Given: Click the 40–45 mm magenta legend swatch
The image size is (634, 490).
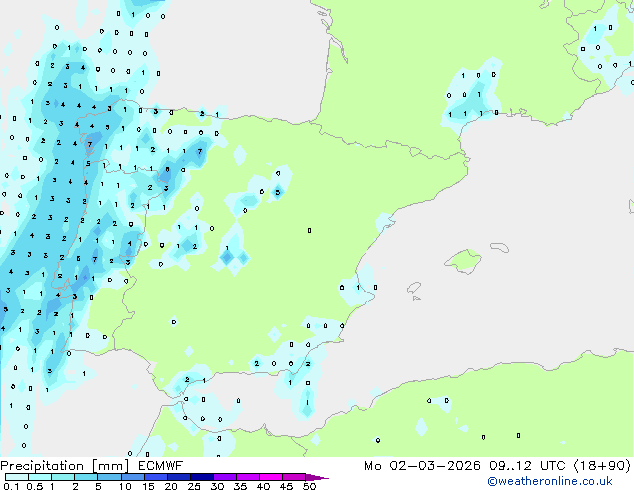Looking at the screenshot, I should tap(271, 477).
